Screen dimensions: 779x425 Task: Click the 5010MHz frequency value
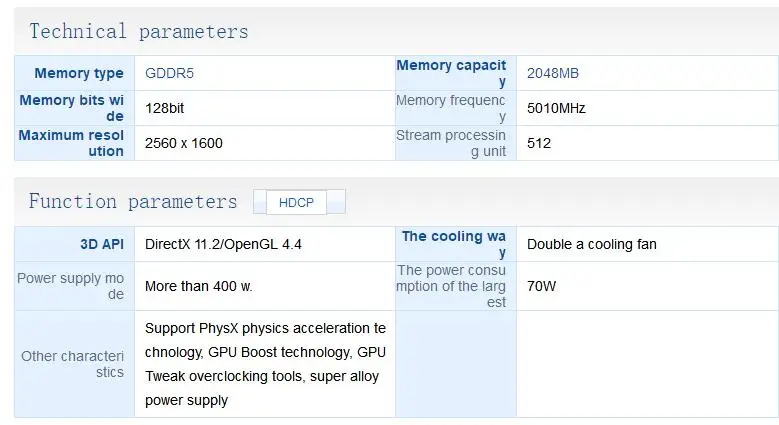[x=556, y=108]
